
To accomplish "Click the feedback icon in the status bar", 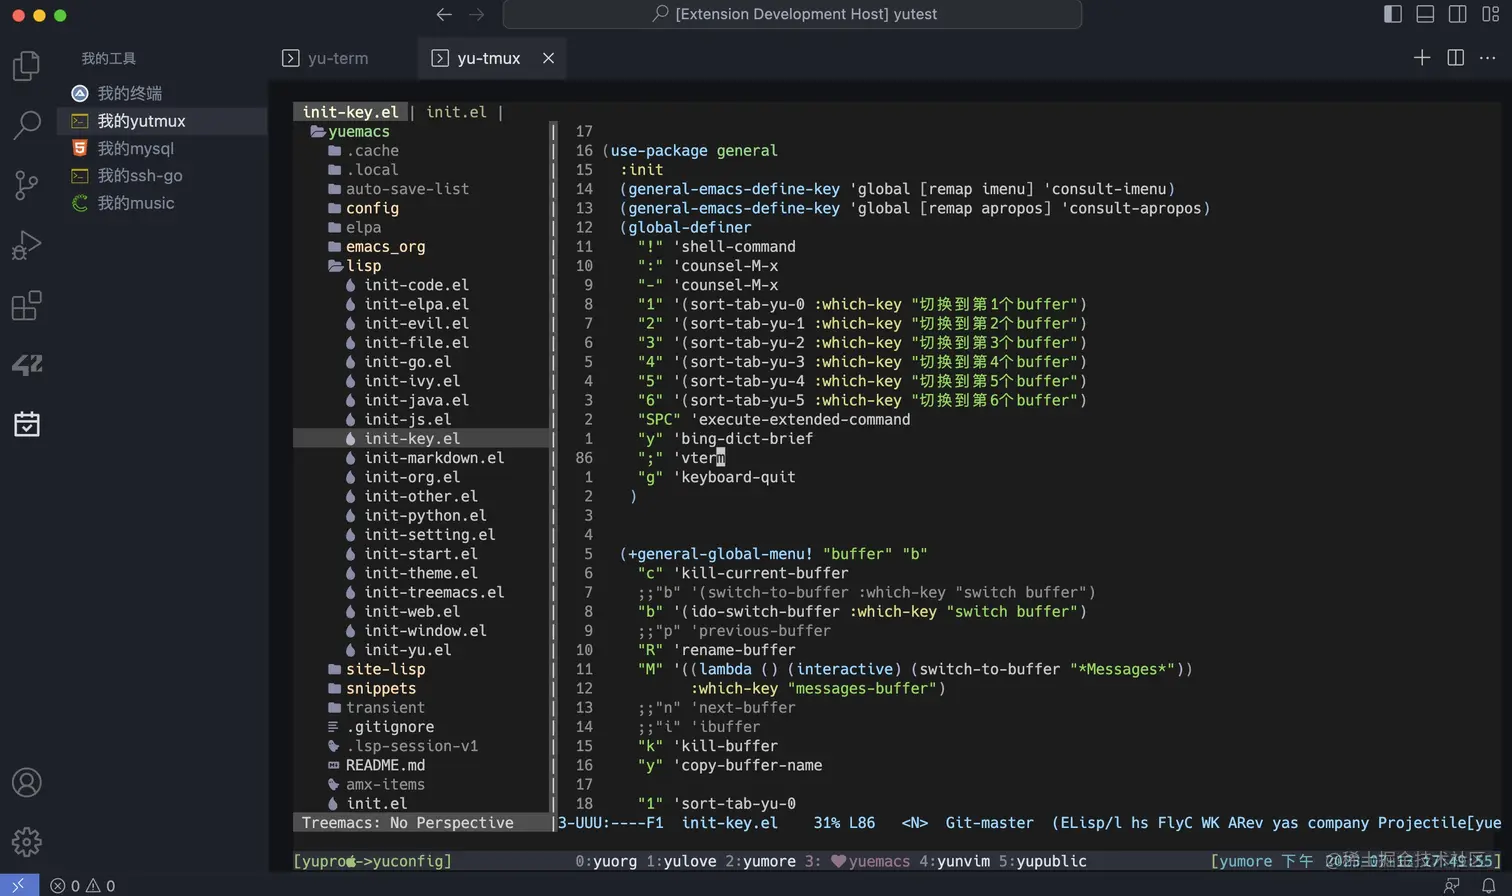I will point(1451,885).
